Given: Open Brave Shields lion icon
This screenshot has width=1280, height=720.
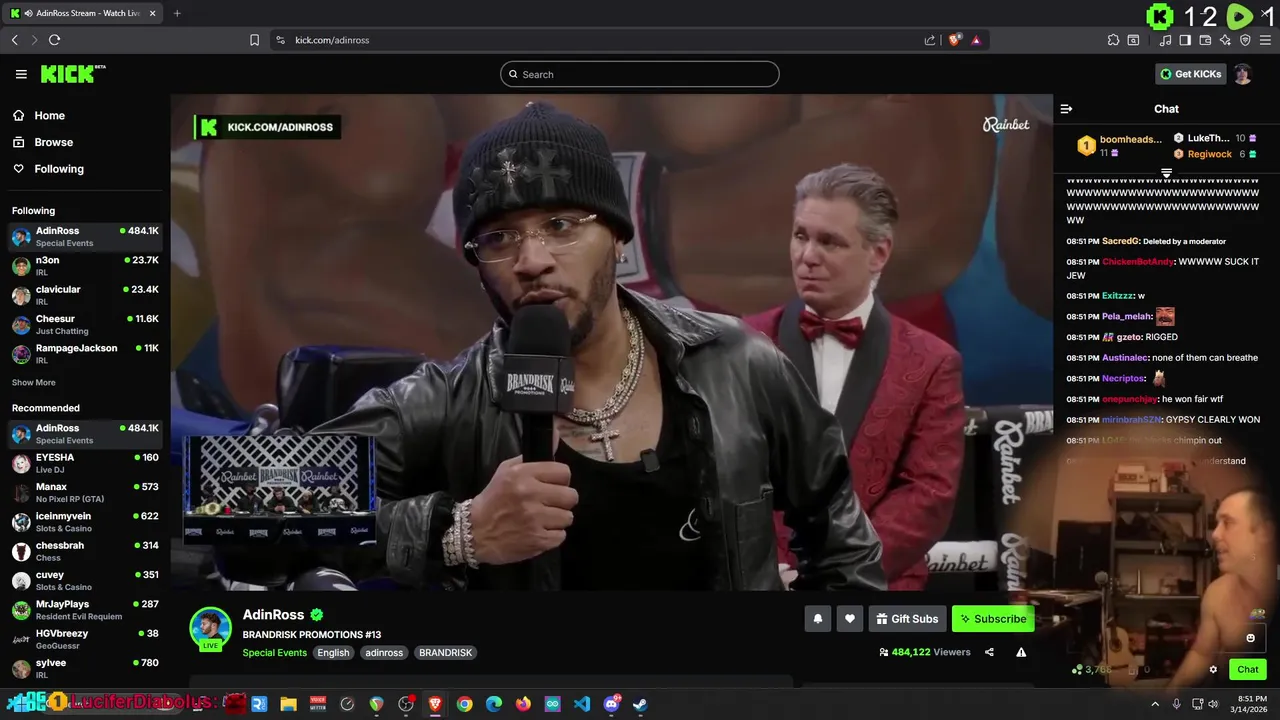Looking at the screenshot, I should pyautogui.click(x=954, y=40).
